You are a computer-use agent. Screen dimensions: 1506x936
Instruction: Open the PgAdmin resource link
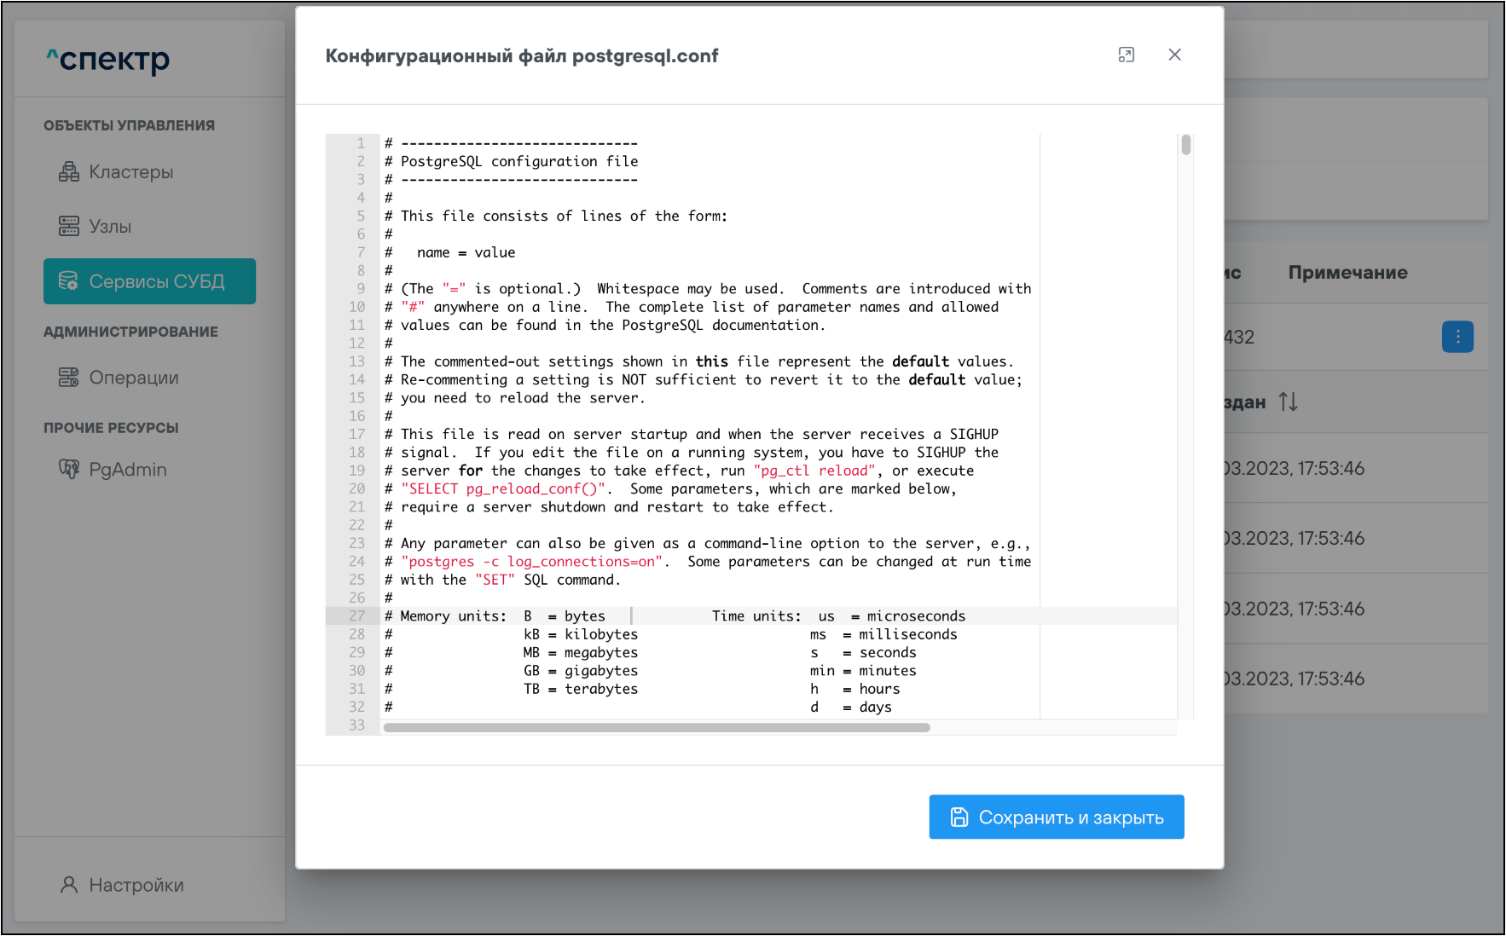[x=128, y=469]
